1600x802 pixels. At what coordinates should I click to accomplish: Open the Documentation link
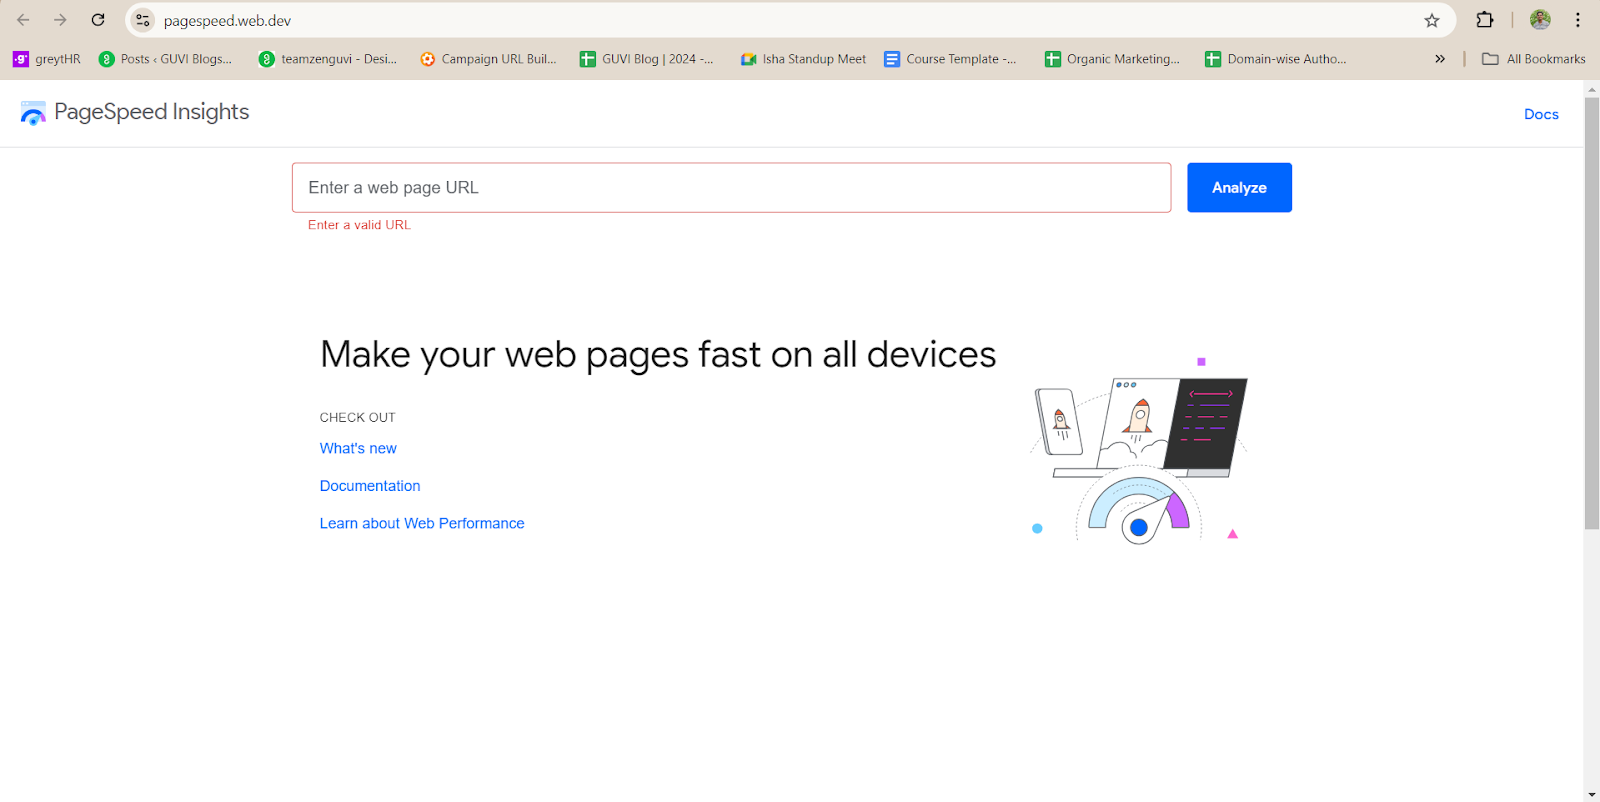(x=370, y=486)
